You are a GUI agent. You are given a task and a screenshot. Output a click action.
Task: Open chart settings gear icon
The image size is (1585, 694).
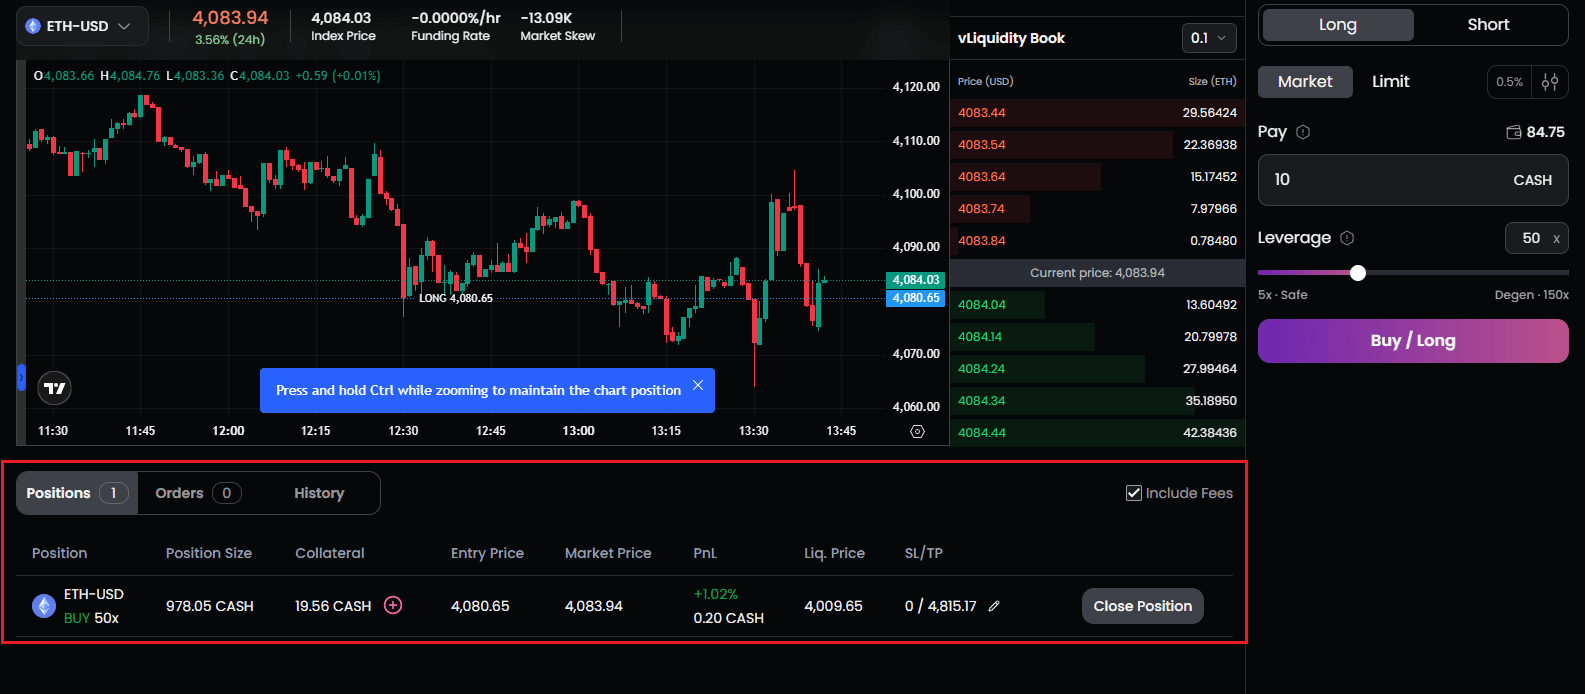pos(917,431)
